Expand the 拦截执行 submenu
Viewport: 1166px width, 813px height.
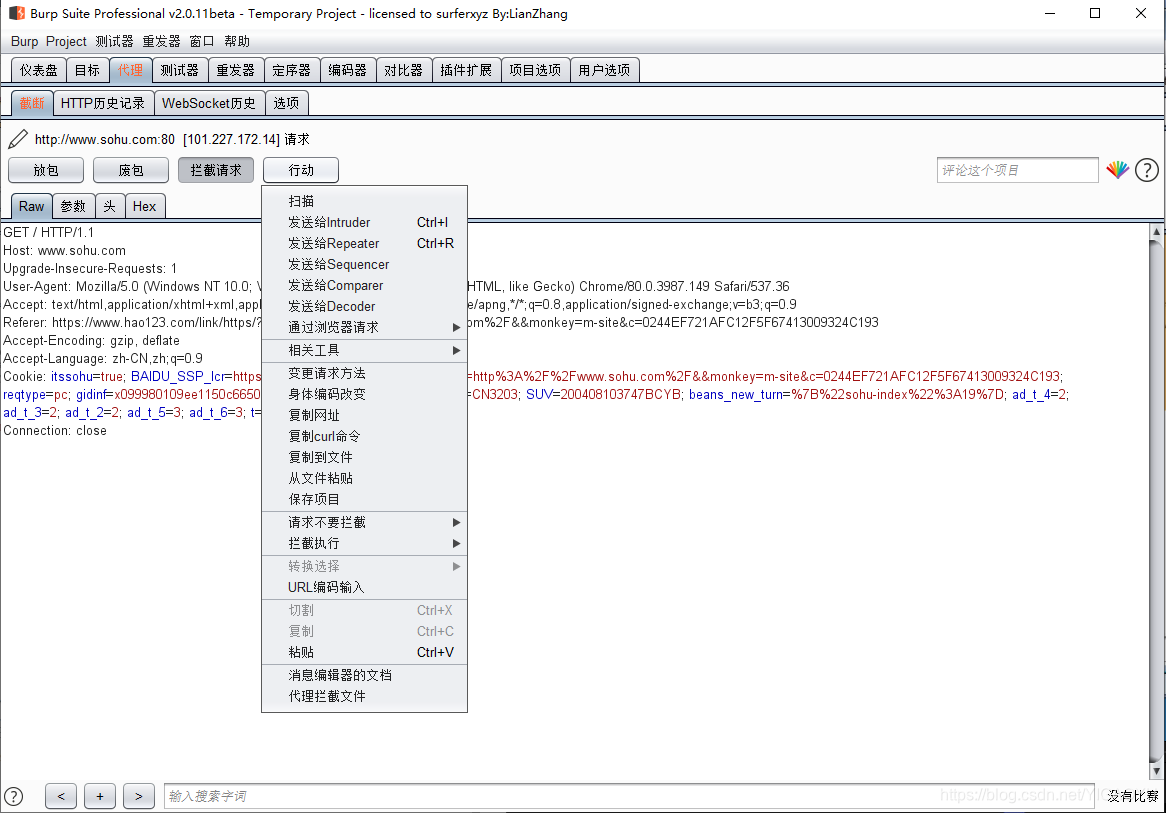(364, 543)
